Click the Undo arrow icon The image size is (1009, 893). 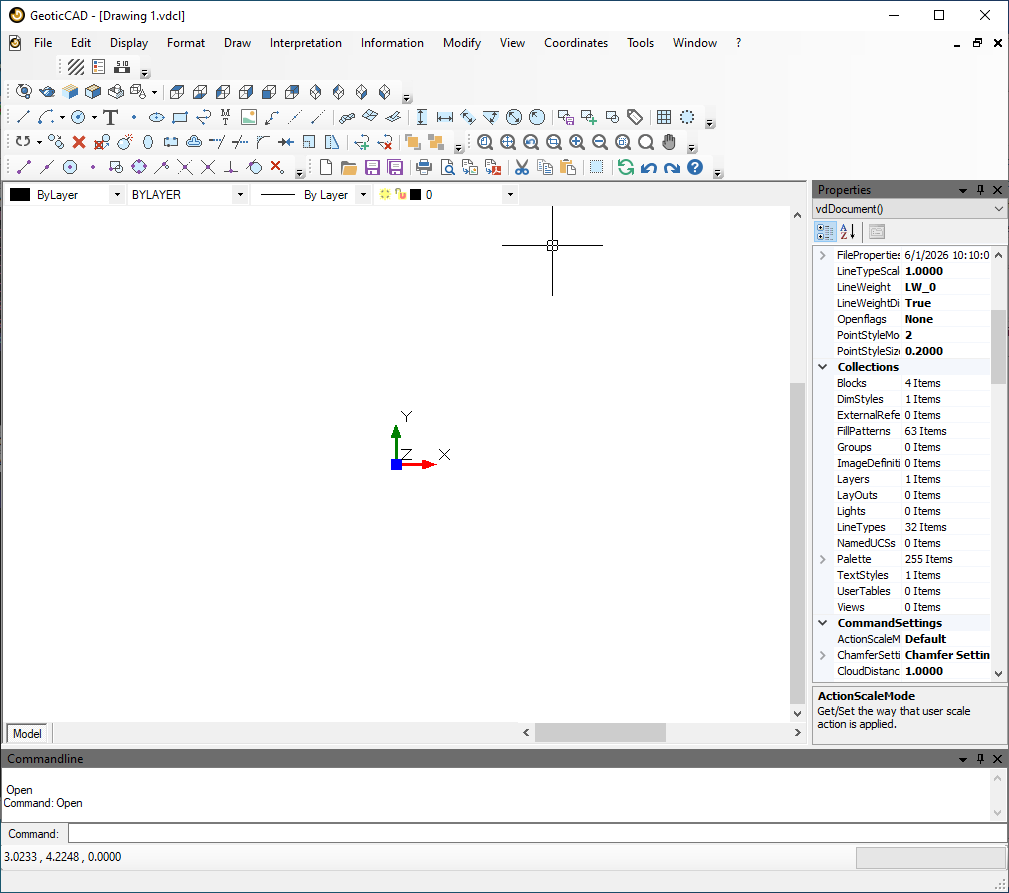tap(649, 167)
